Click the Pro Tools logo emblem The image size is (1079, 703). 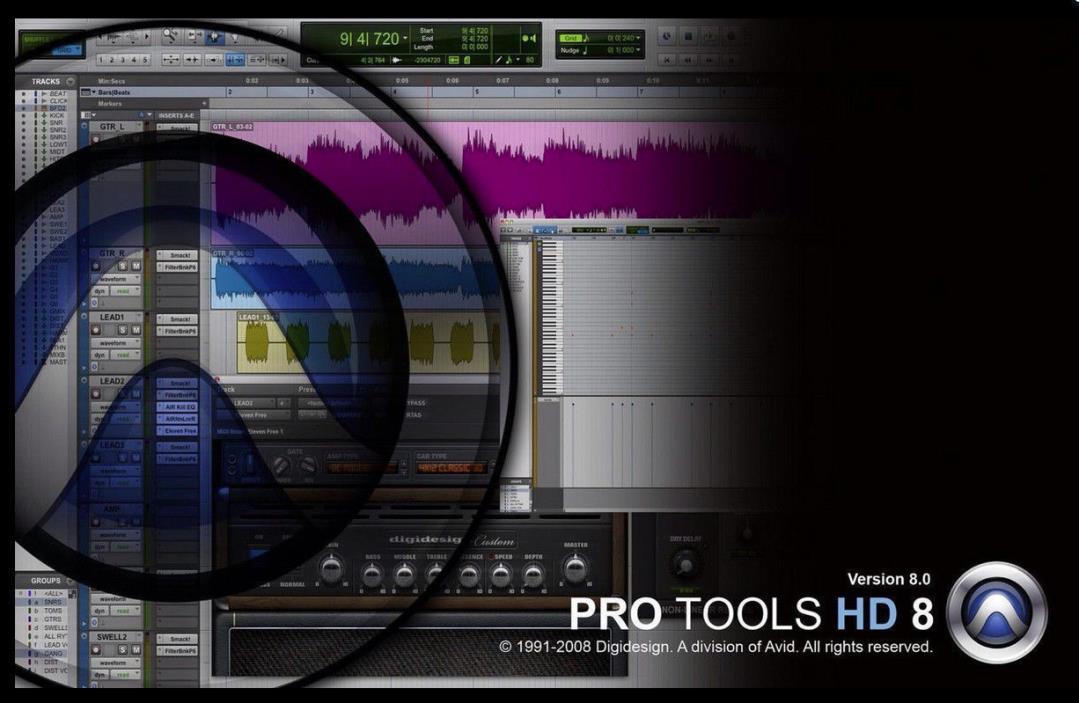(996, 612)
